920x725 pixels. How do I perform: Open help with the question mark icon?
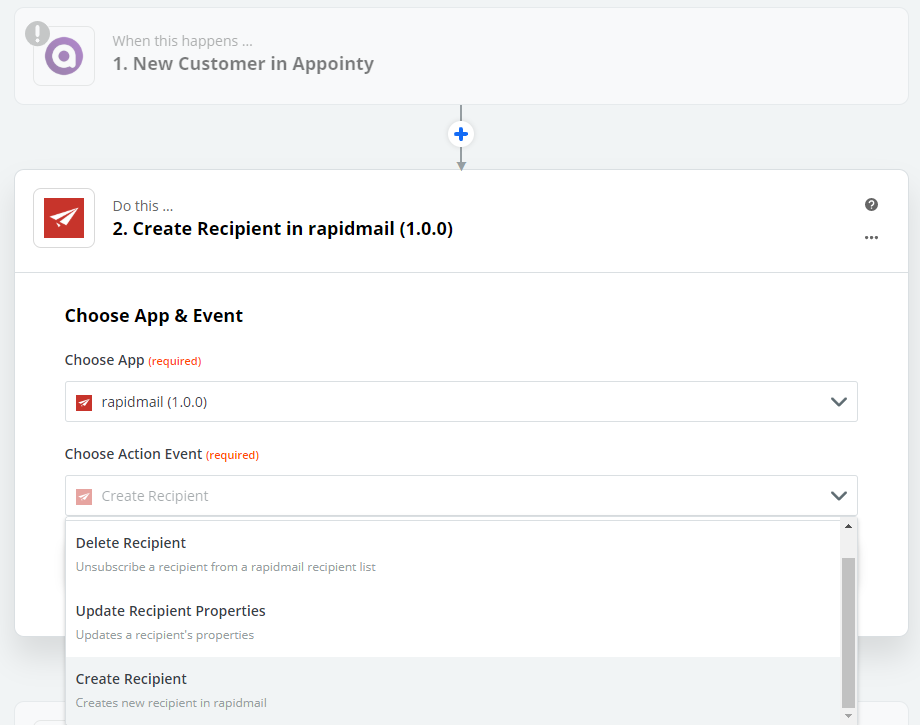871,204
